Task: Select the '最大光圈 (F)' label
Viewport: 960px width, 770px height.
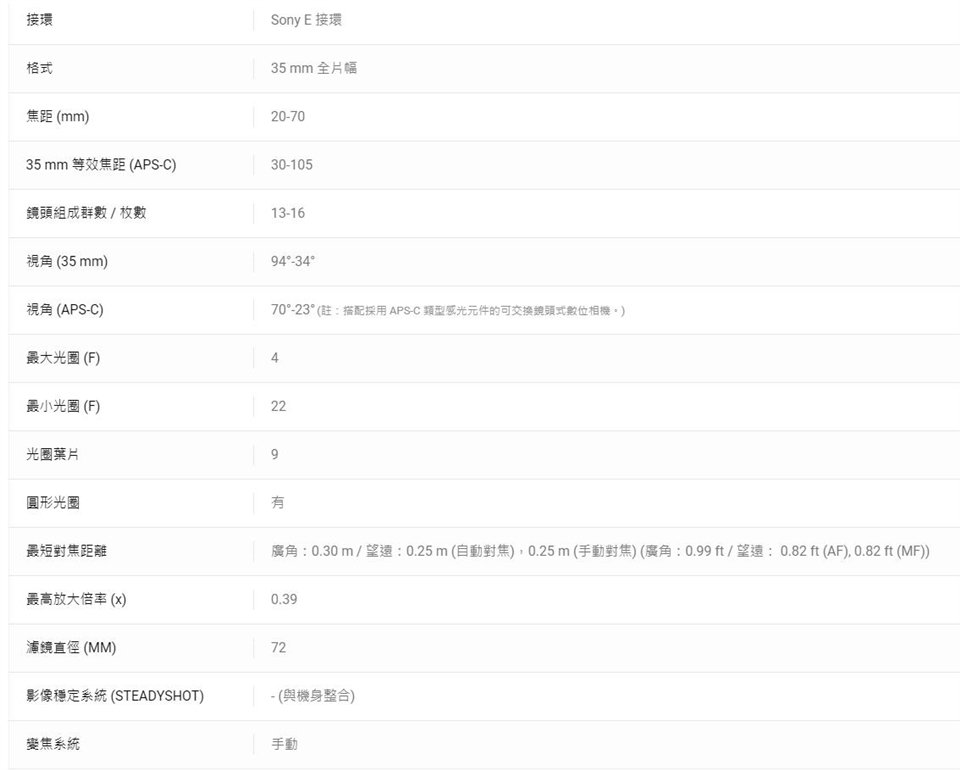Action: pyautogui.click(x=63, y=358)
